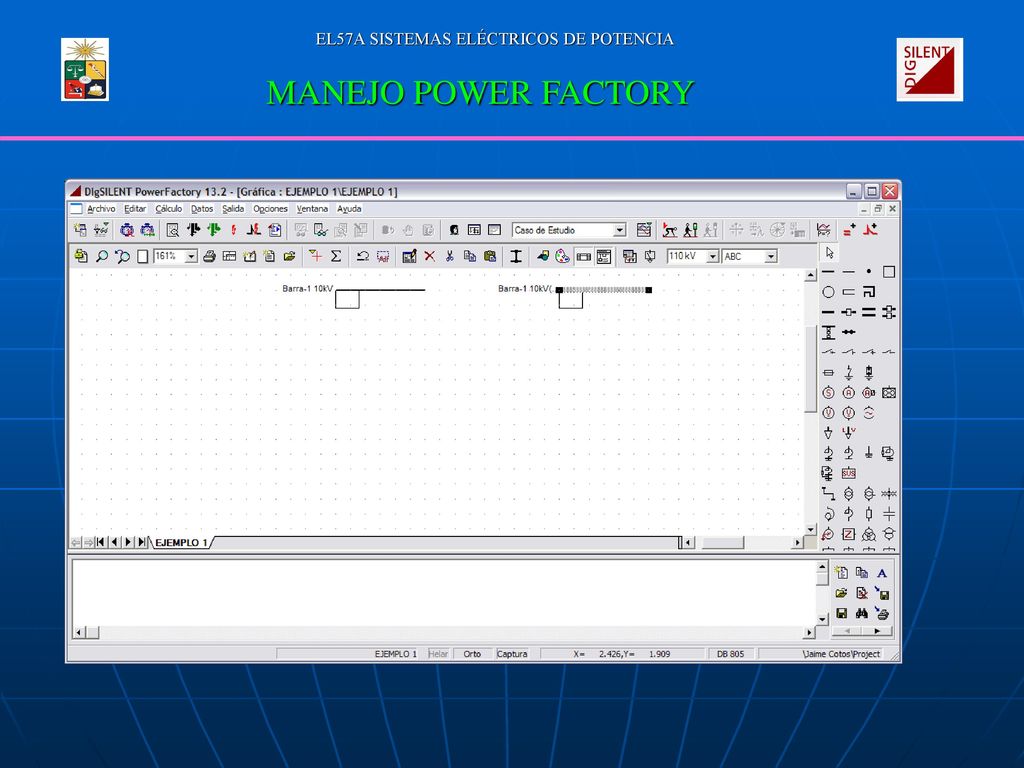1024x768 pixels.
Task: Open the Datos menu
Action: tap(202, 209)
